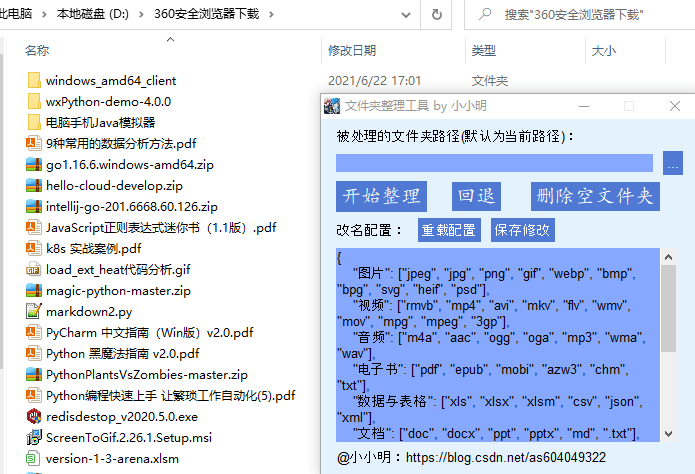Sort files by the 修改日期 column header
This screenshot has width=695, height=474.
coord(352,51)
